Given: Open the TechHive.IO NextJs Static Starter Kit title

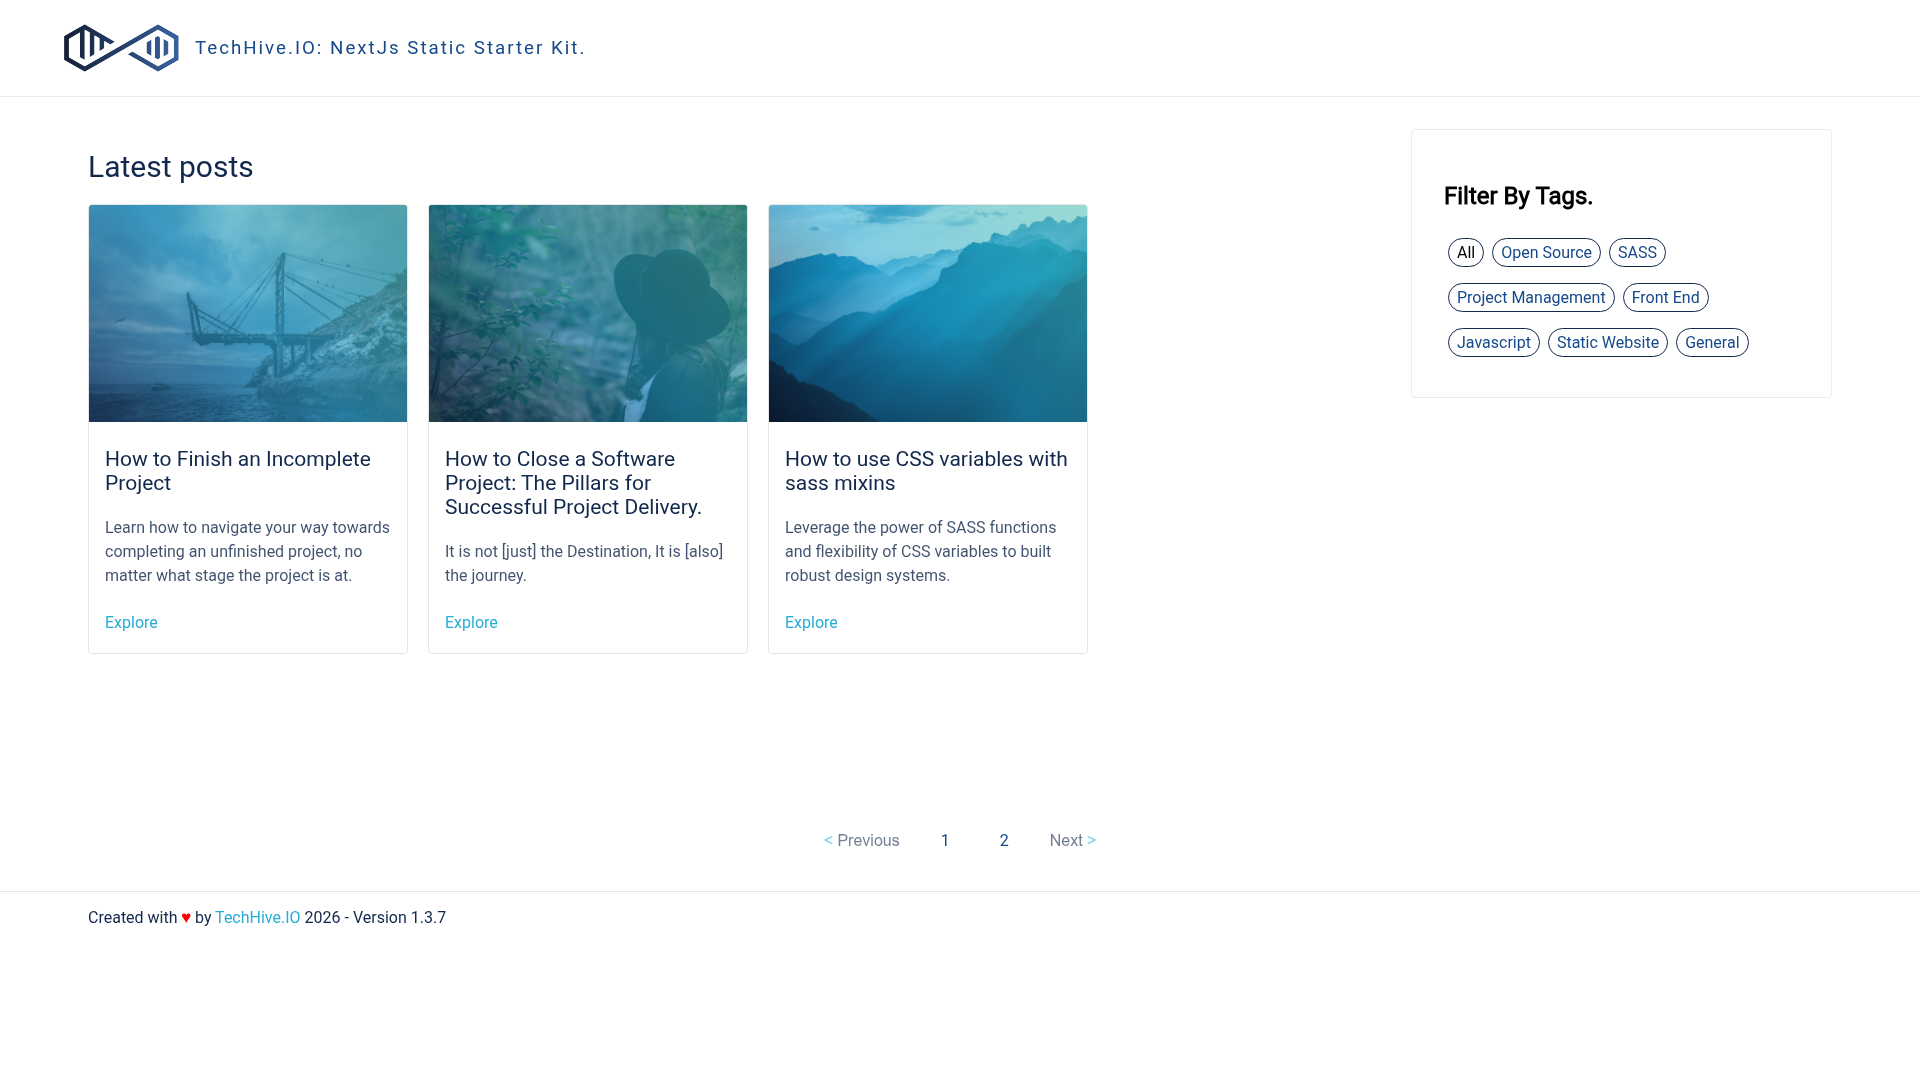Looking at the screenshot, I should tap(390, 48).
